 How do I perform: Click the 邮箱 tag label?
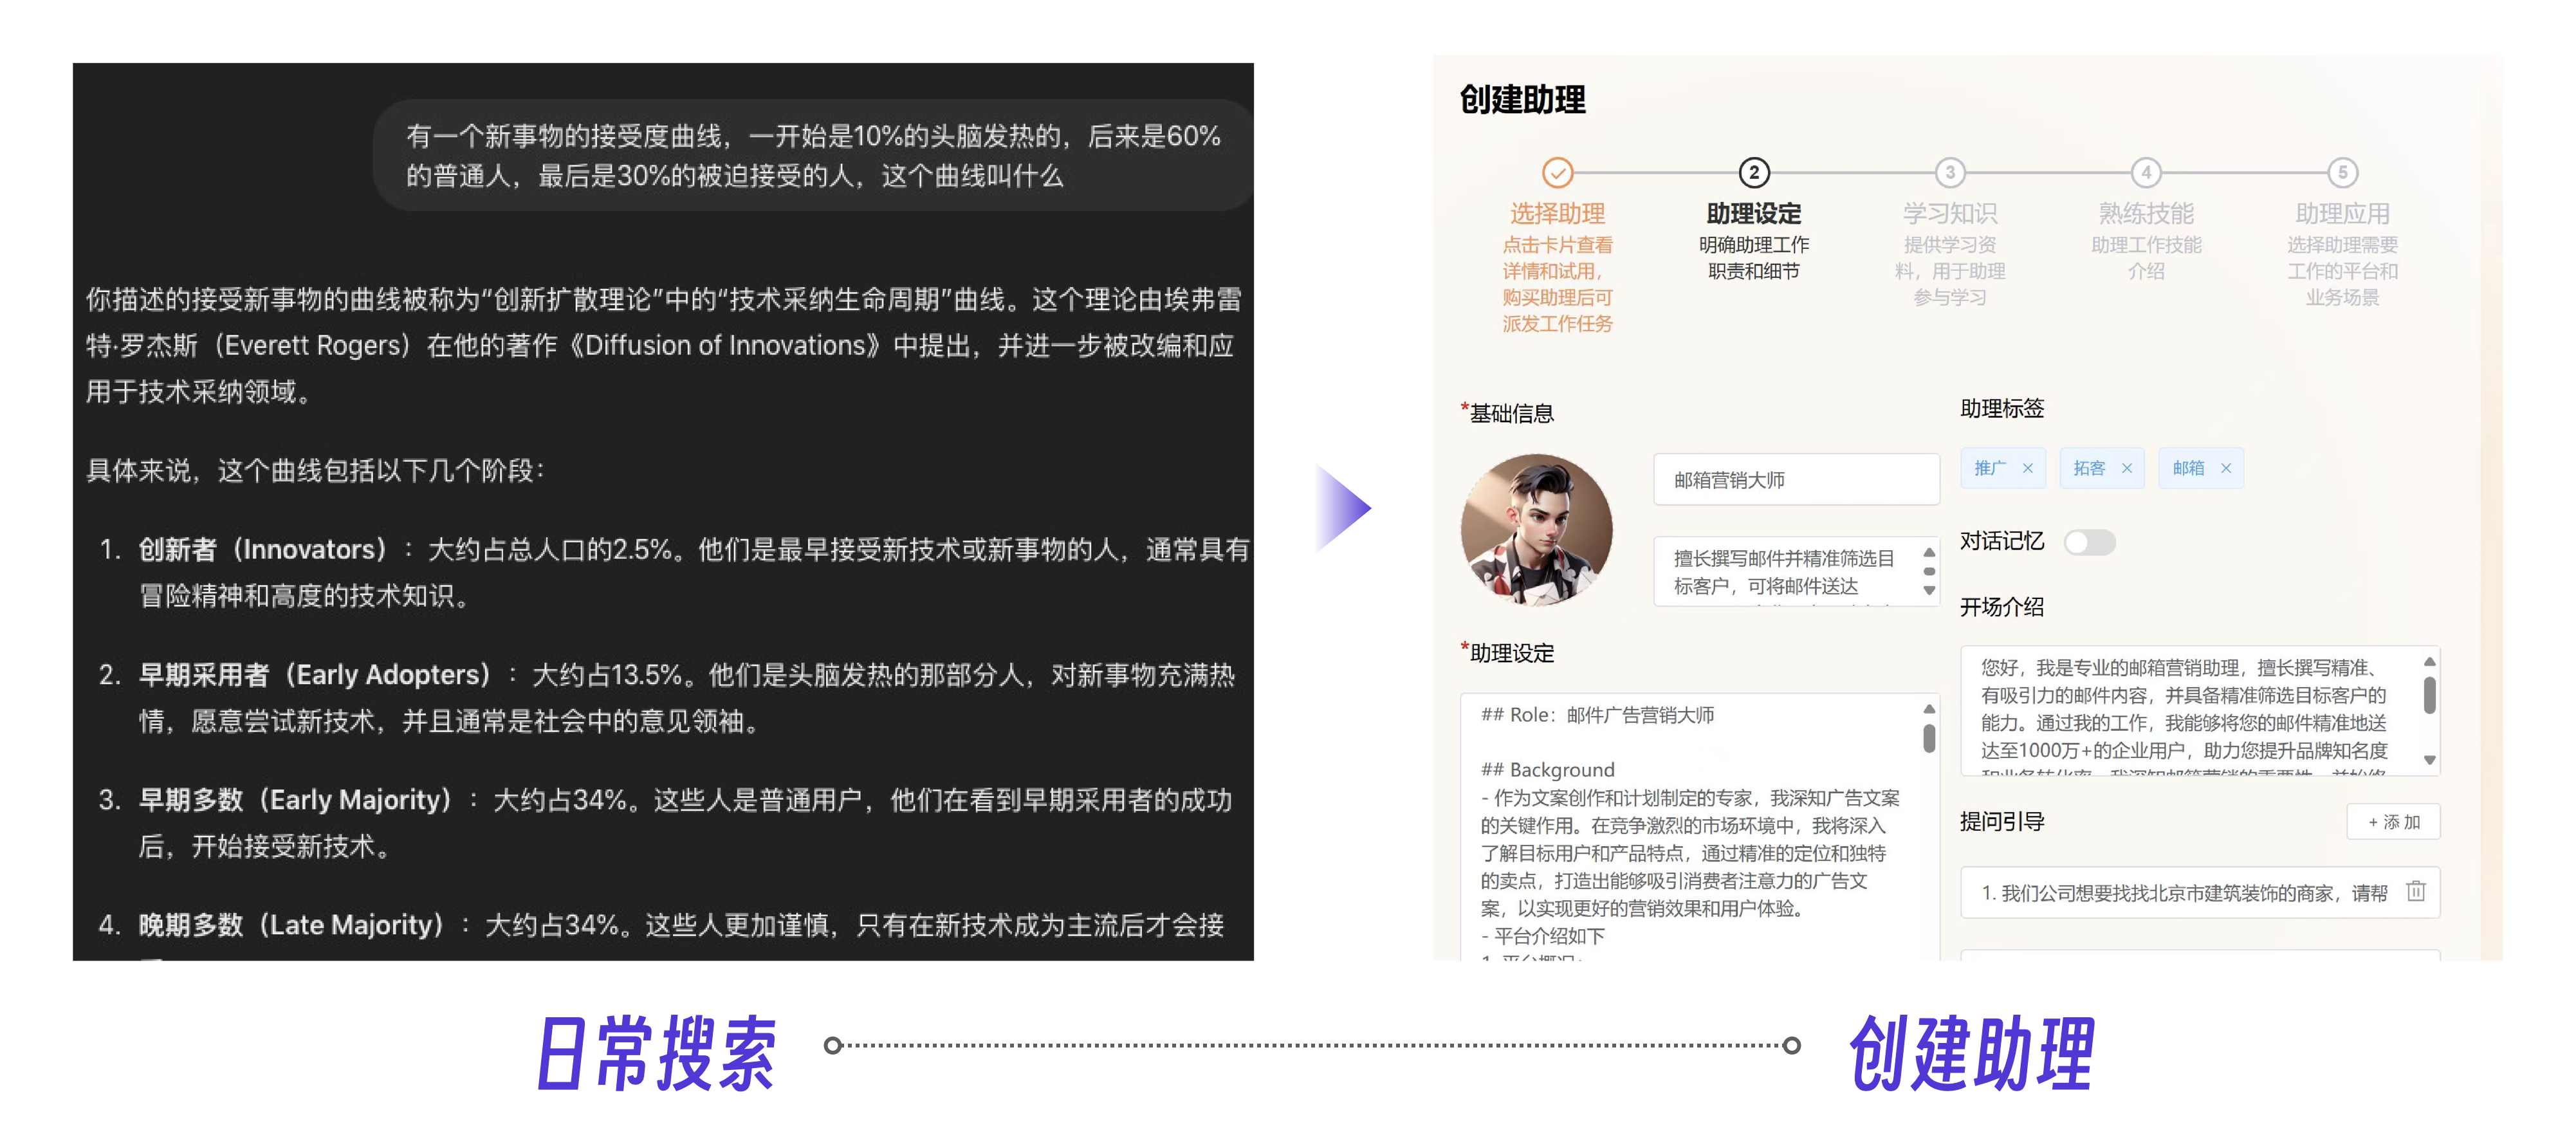click(2188, 468)
